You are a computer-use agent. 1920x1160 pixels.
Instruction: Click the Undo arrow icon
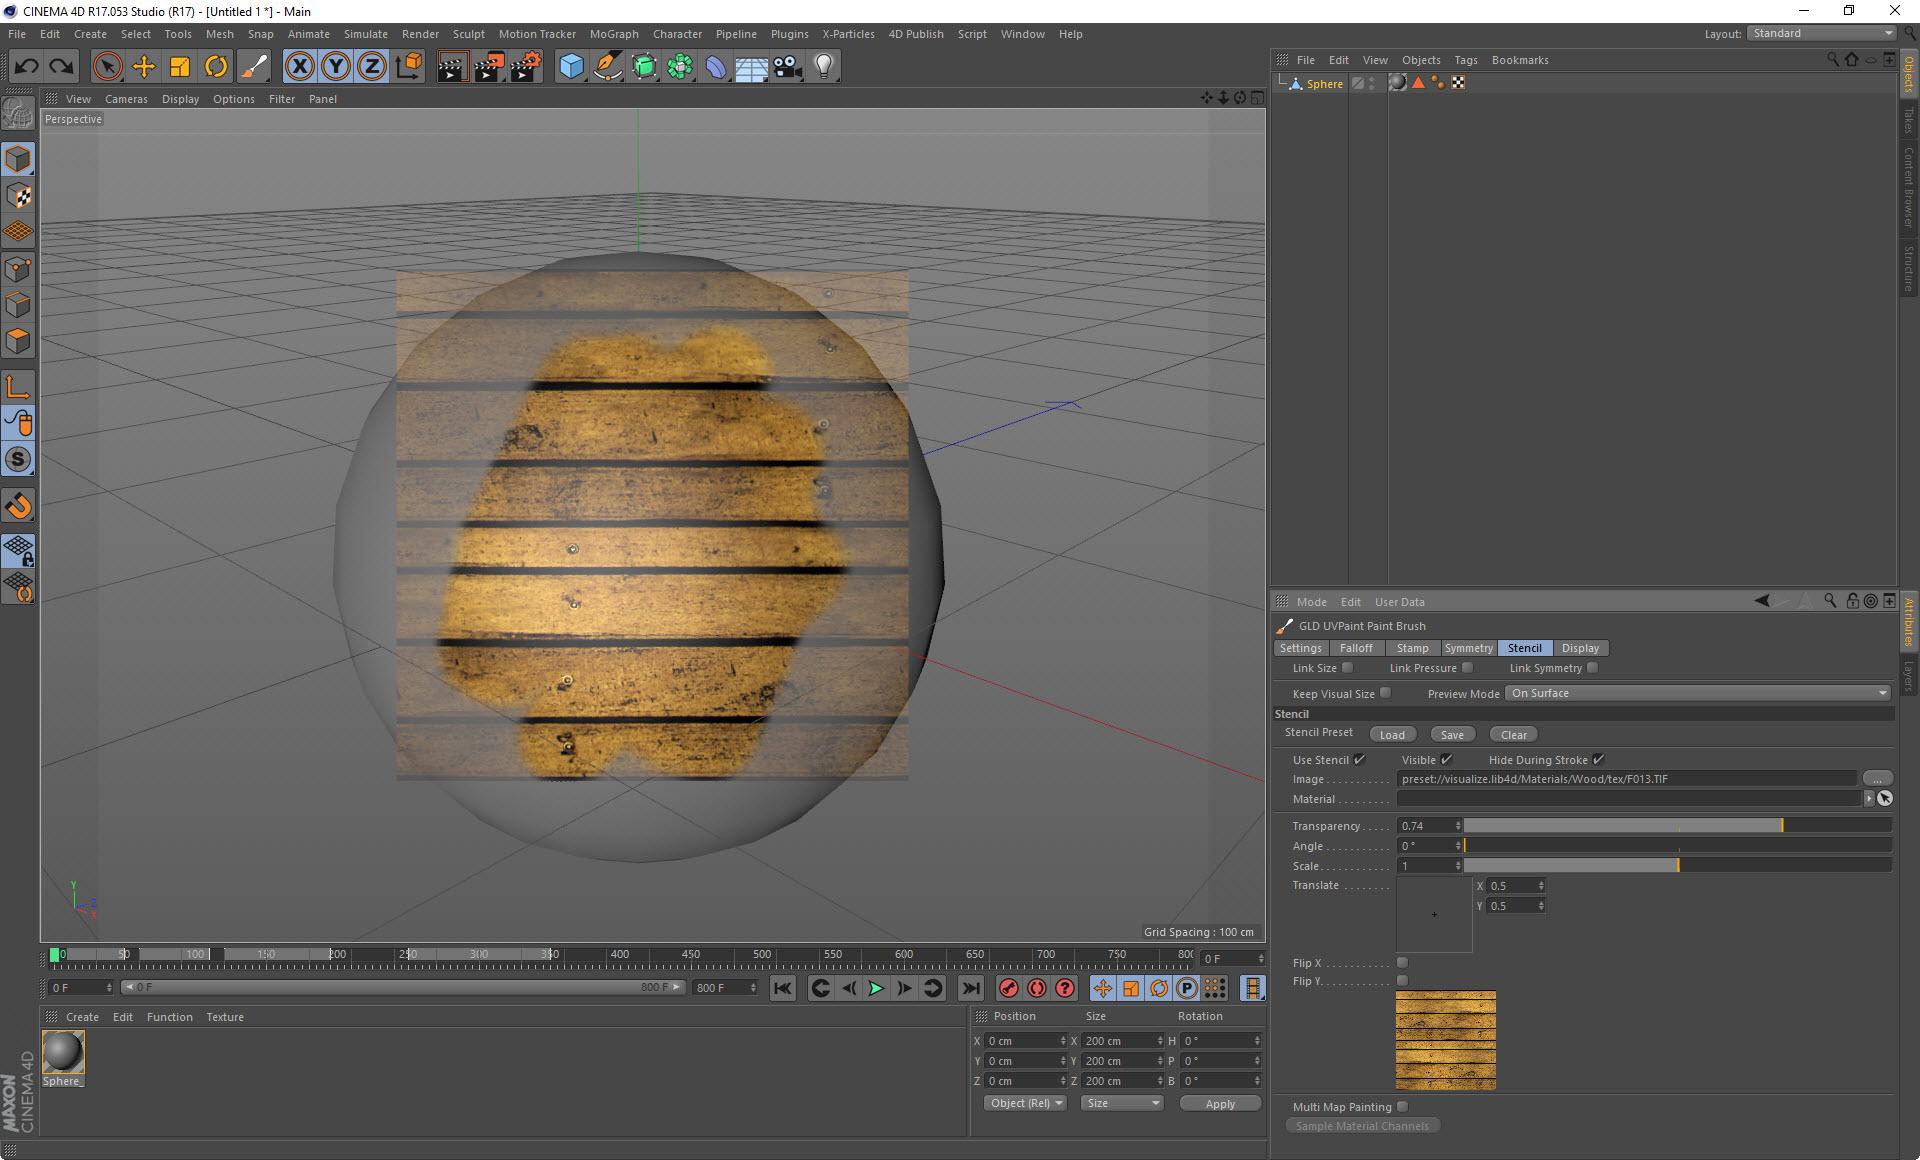(26, 66)
